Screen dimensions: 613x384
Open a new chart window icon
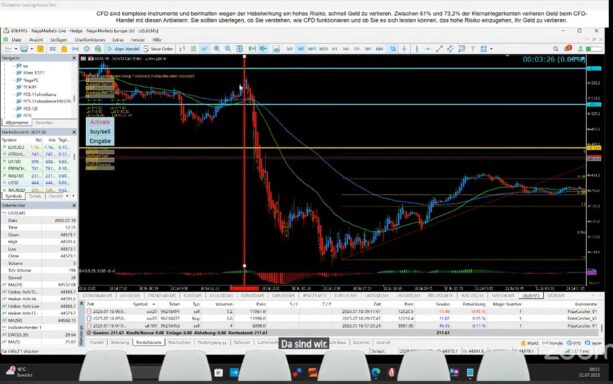point(8,49)
